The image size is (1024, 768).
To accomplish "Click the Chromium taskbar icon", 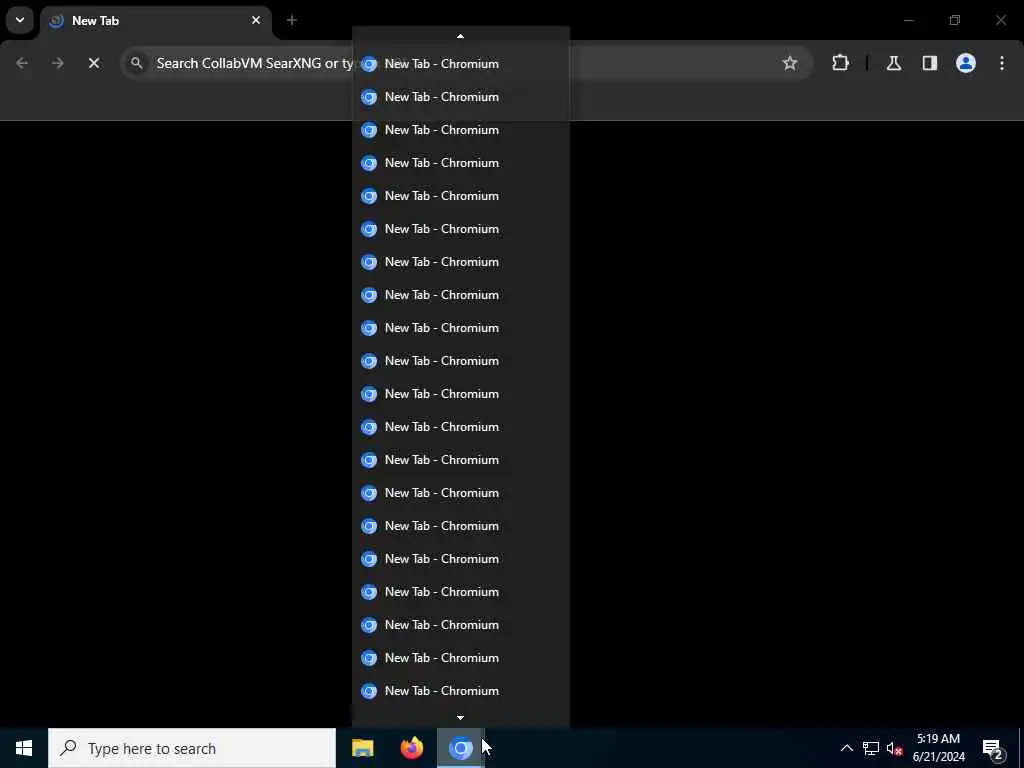I will [461, 748].
